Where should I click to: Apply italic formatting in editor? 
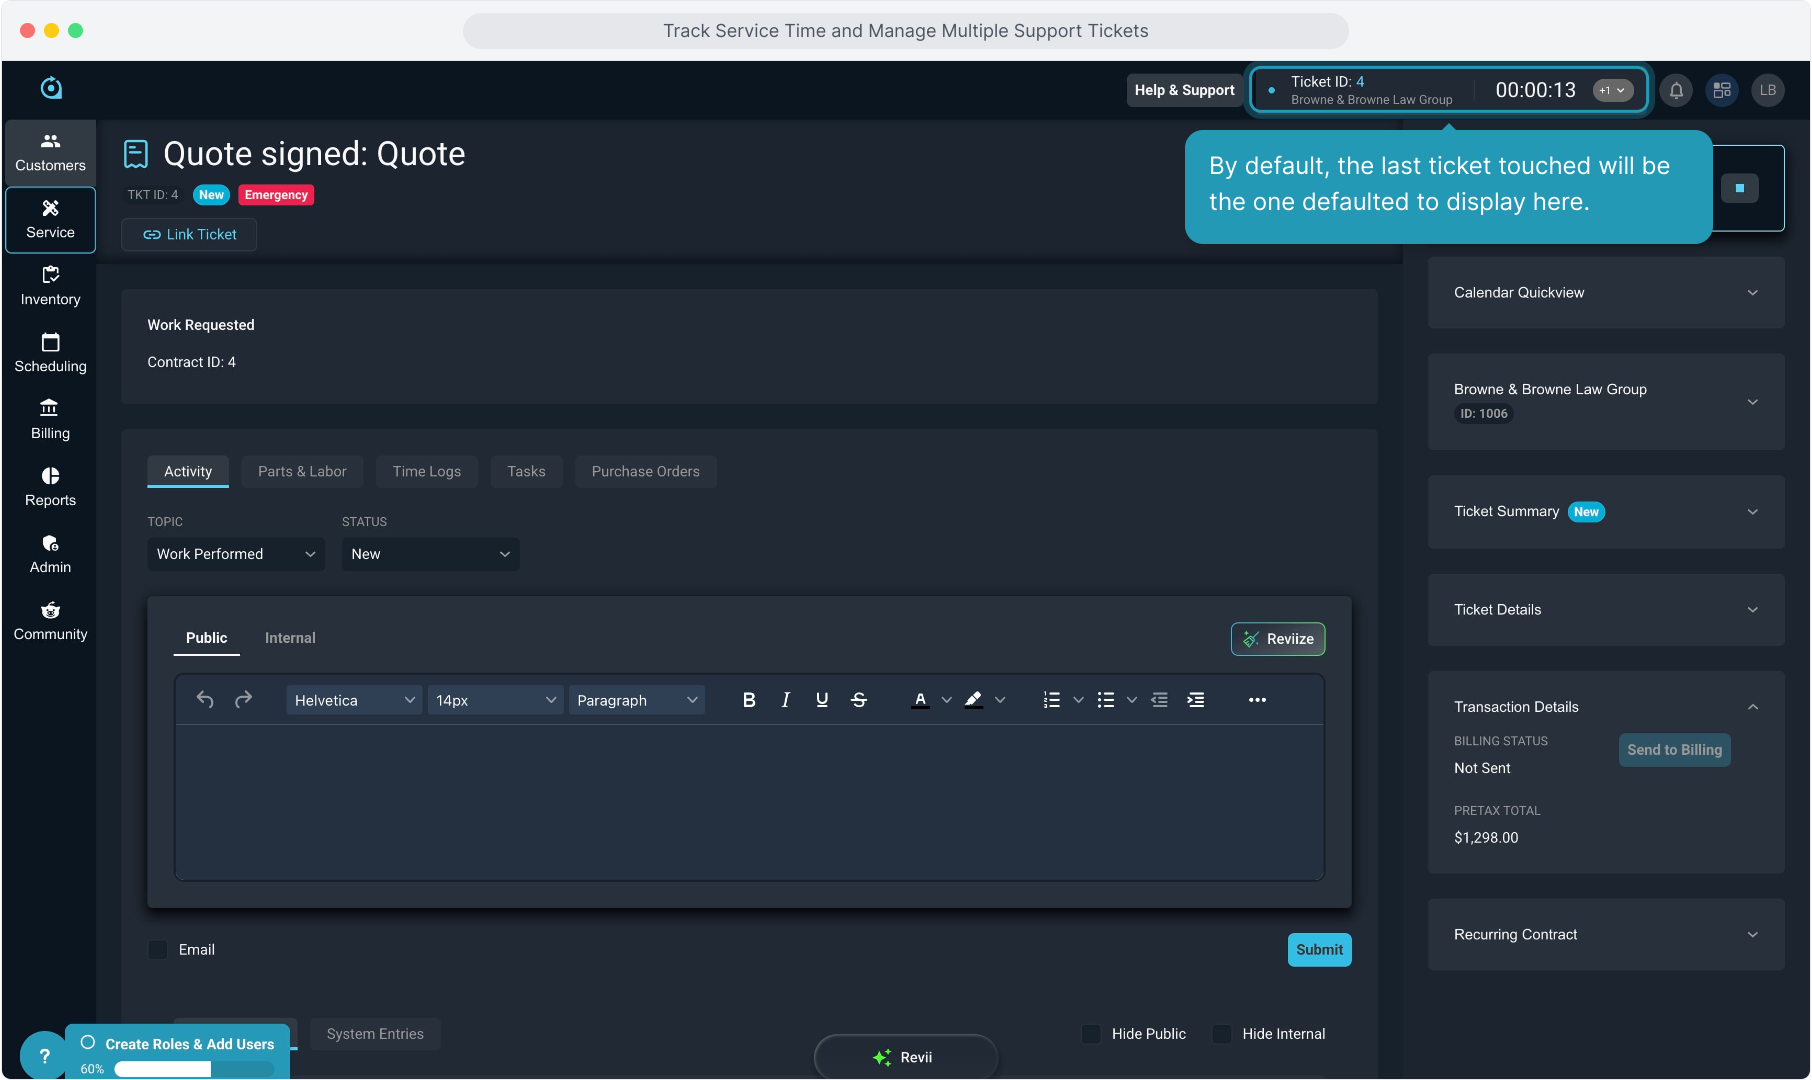[786, 700]
